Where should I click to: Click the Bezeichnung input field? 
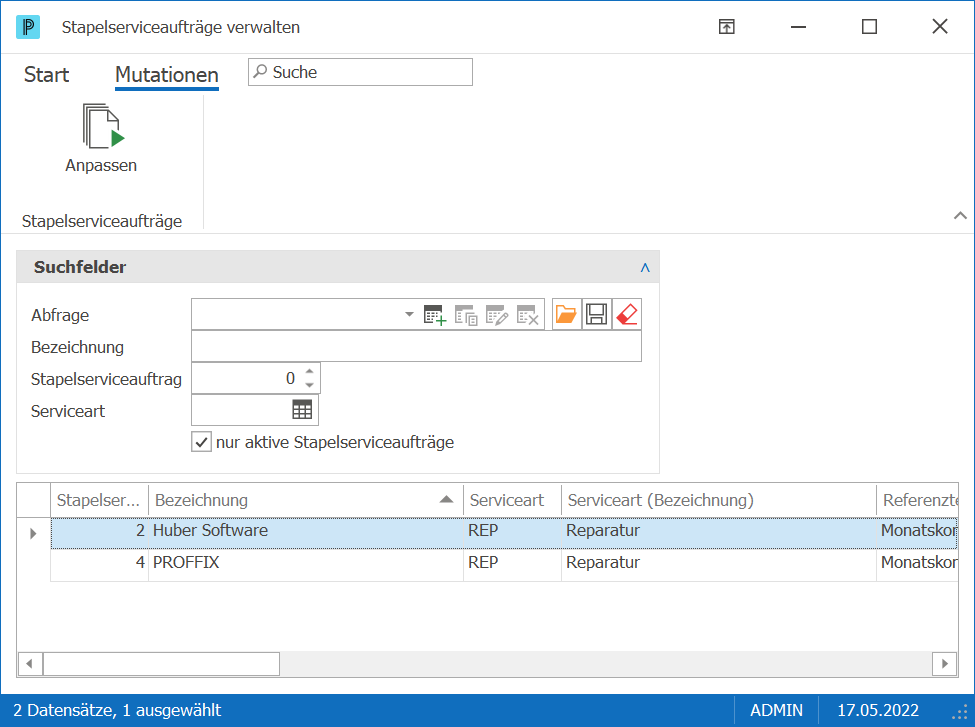coord(416,346)
